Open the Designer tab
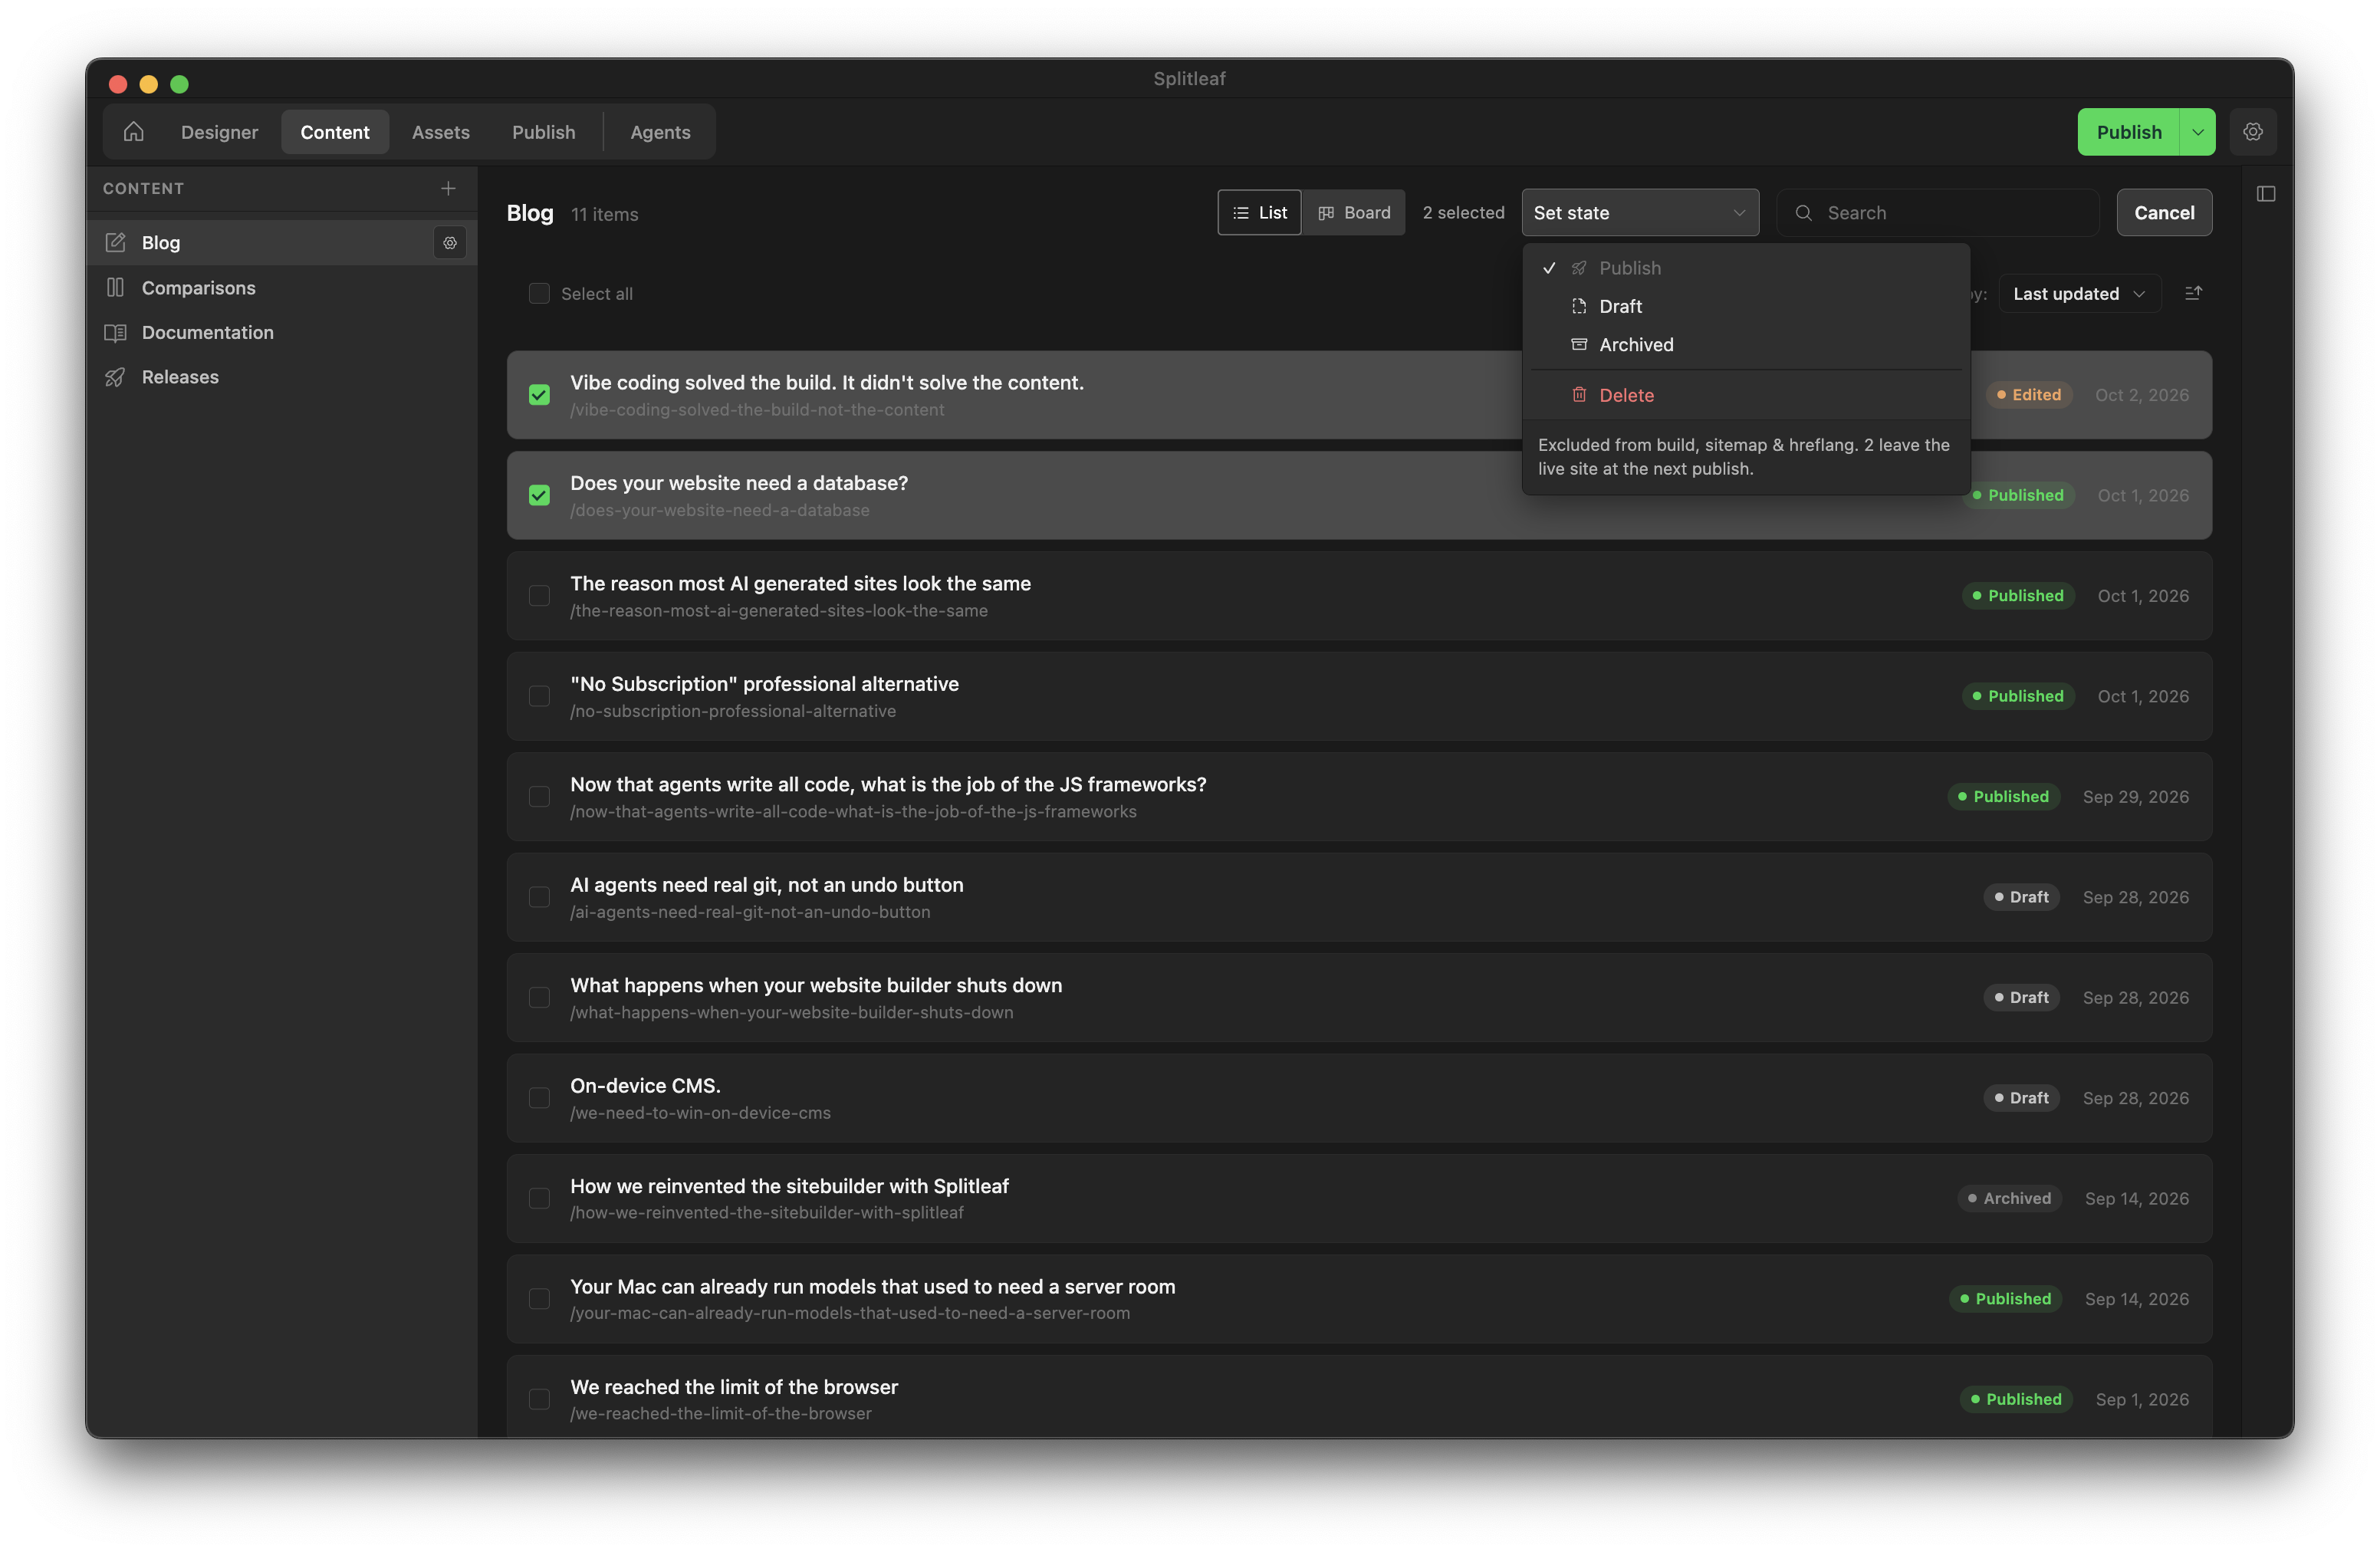 point(219,132)
